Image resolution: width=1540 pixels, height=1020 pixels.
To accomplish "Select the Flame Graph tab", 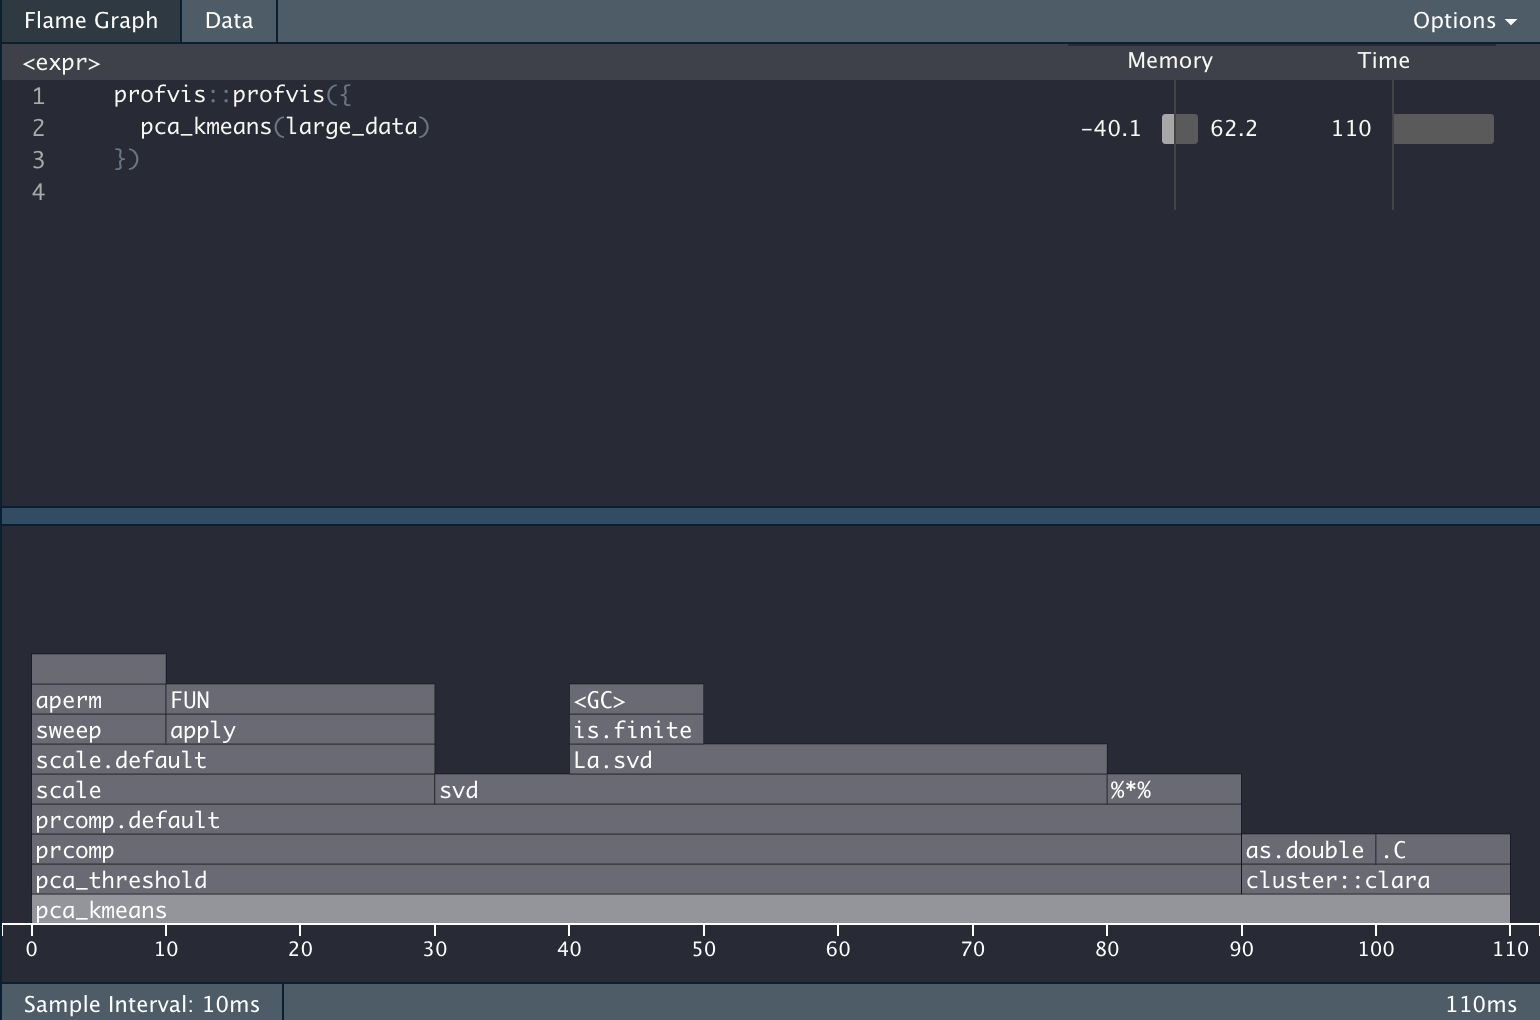I will coord(91,21).
